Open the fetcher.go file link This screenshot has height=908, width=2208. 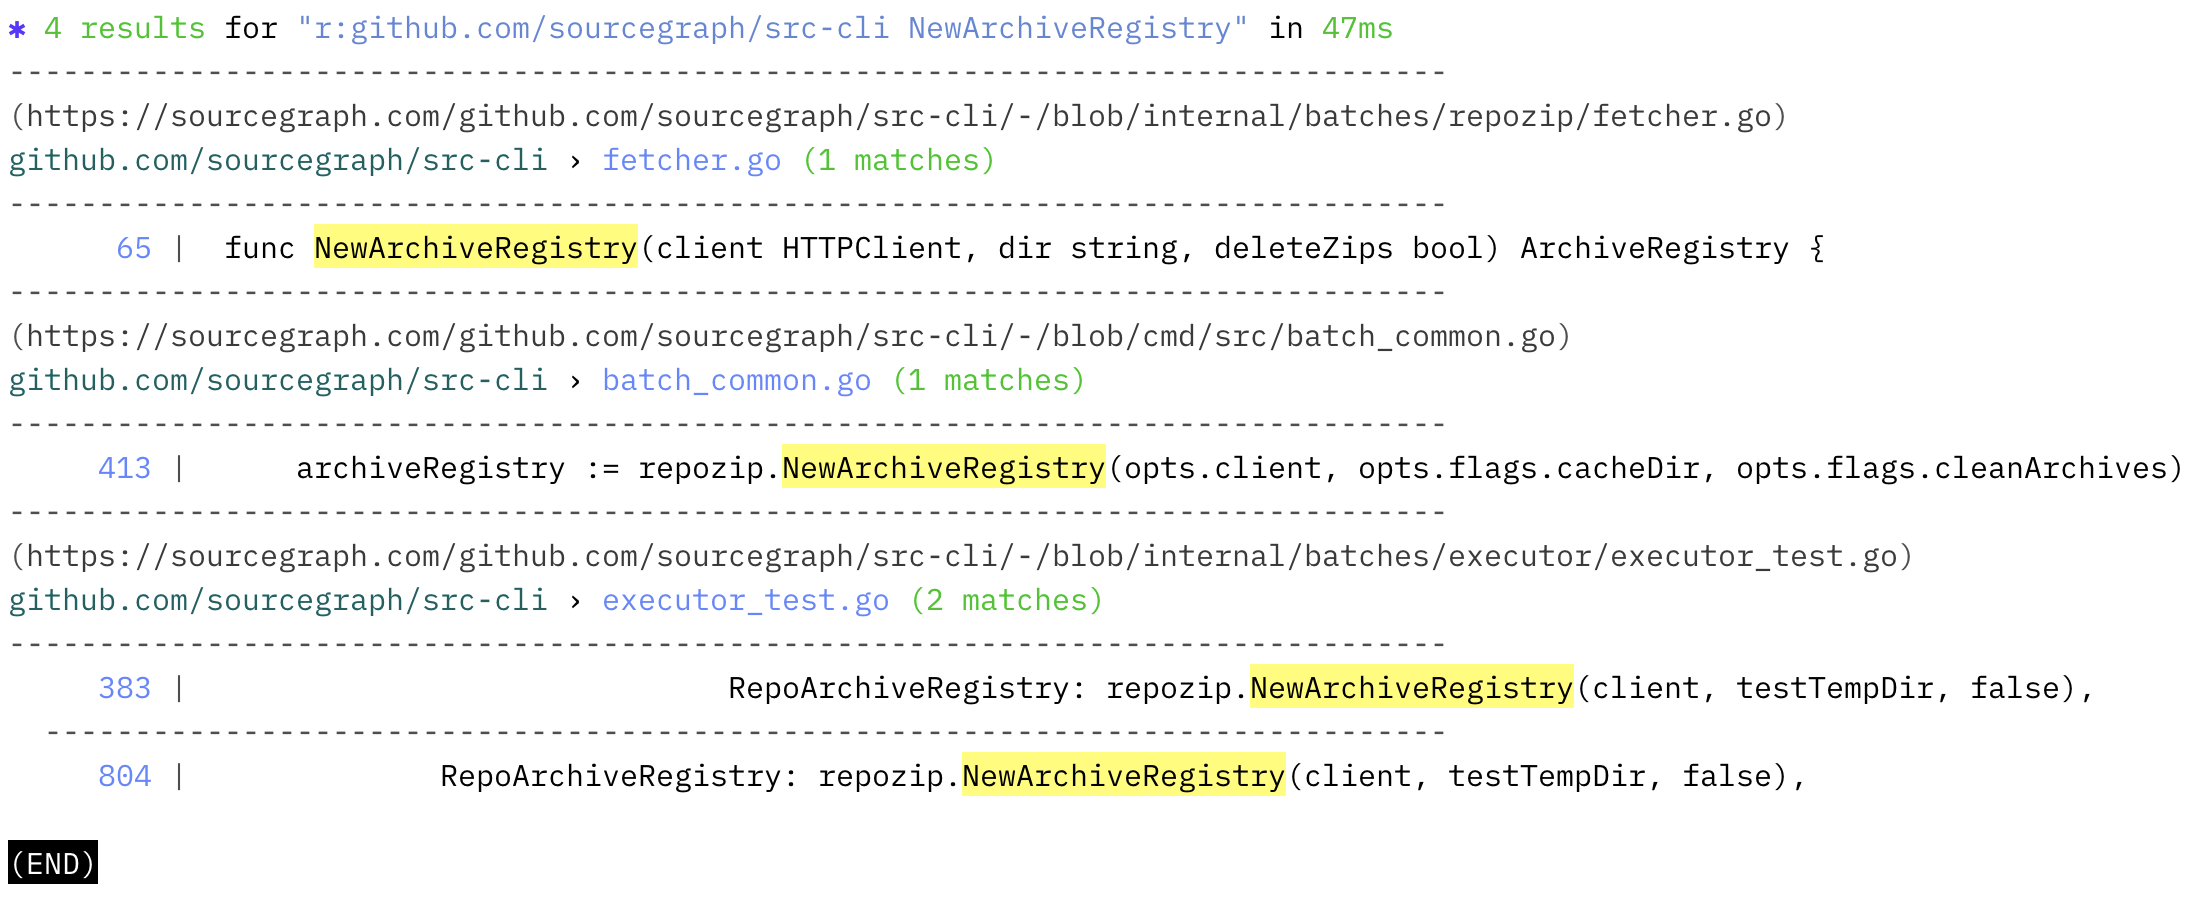692,160
